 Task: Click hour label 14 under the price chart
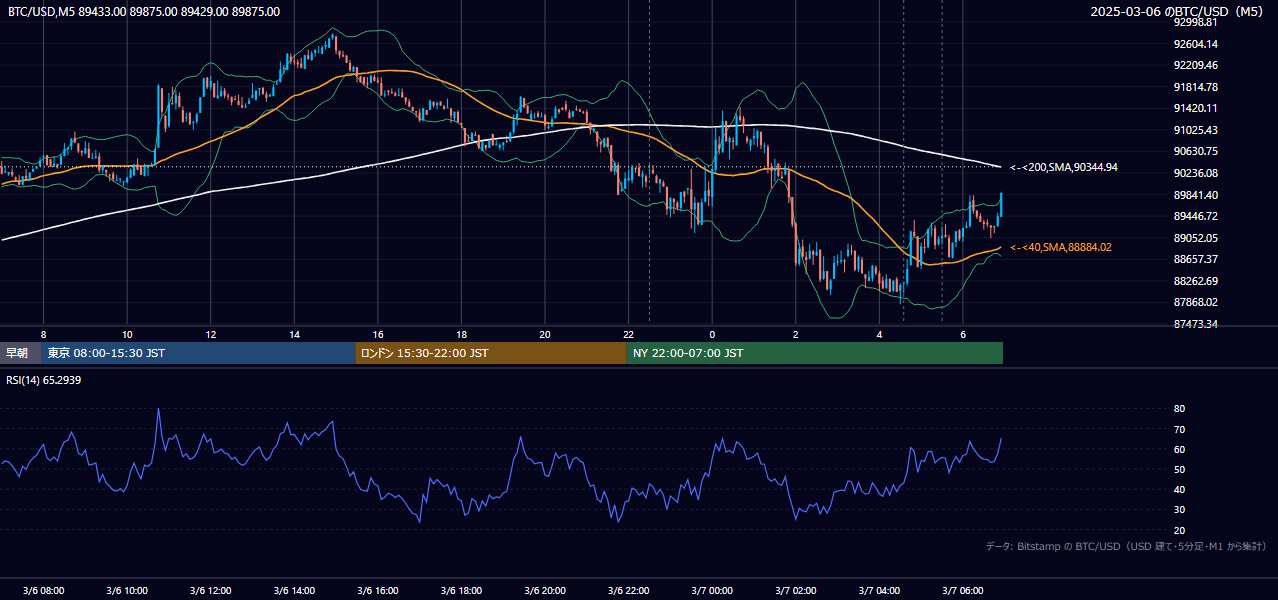294,334
